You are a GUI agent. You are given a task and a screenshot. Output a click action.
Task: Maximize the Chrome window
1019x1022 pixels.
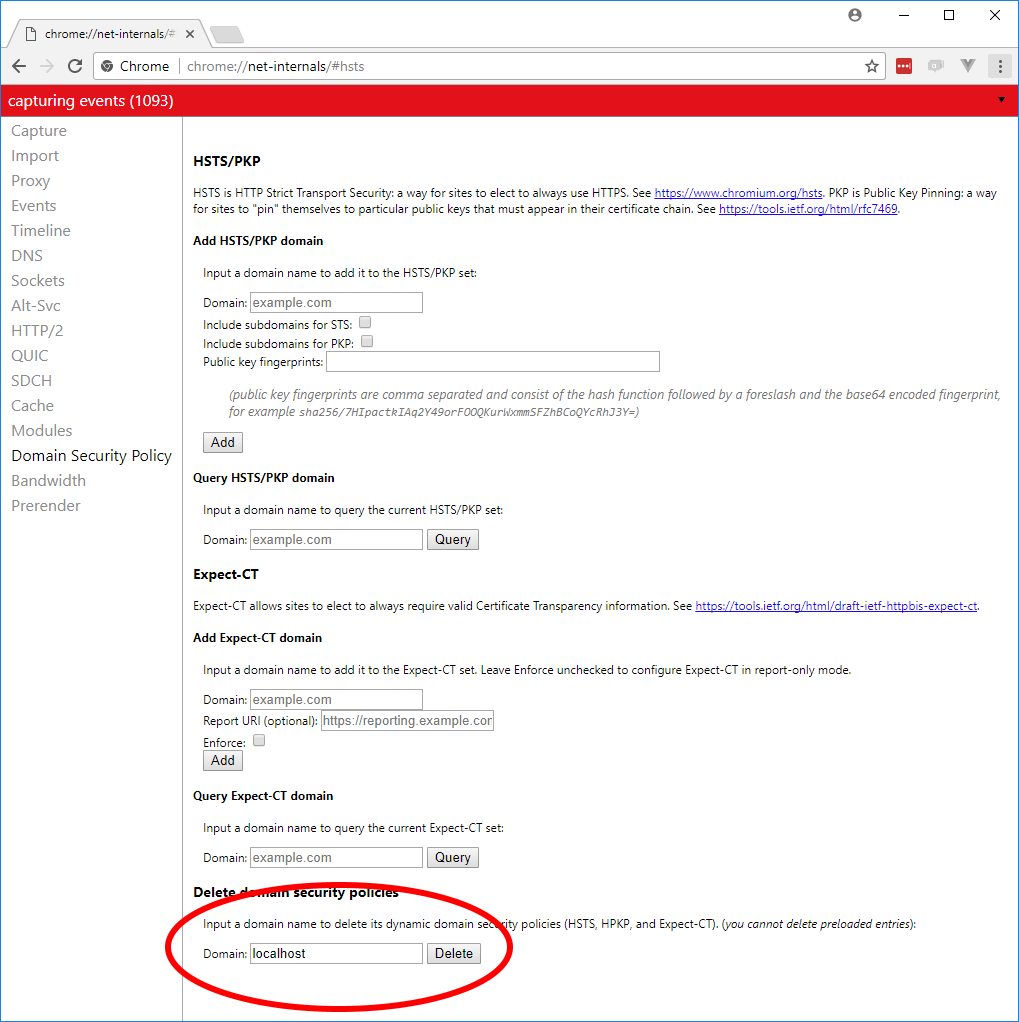point(949,15)
